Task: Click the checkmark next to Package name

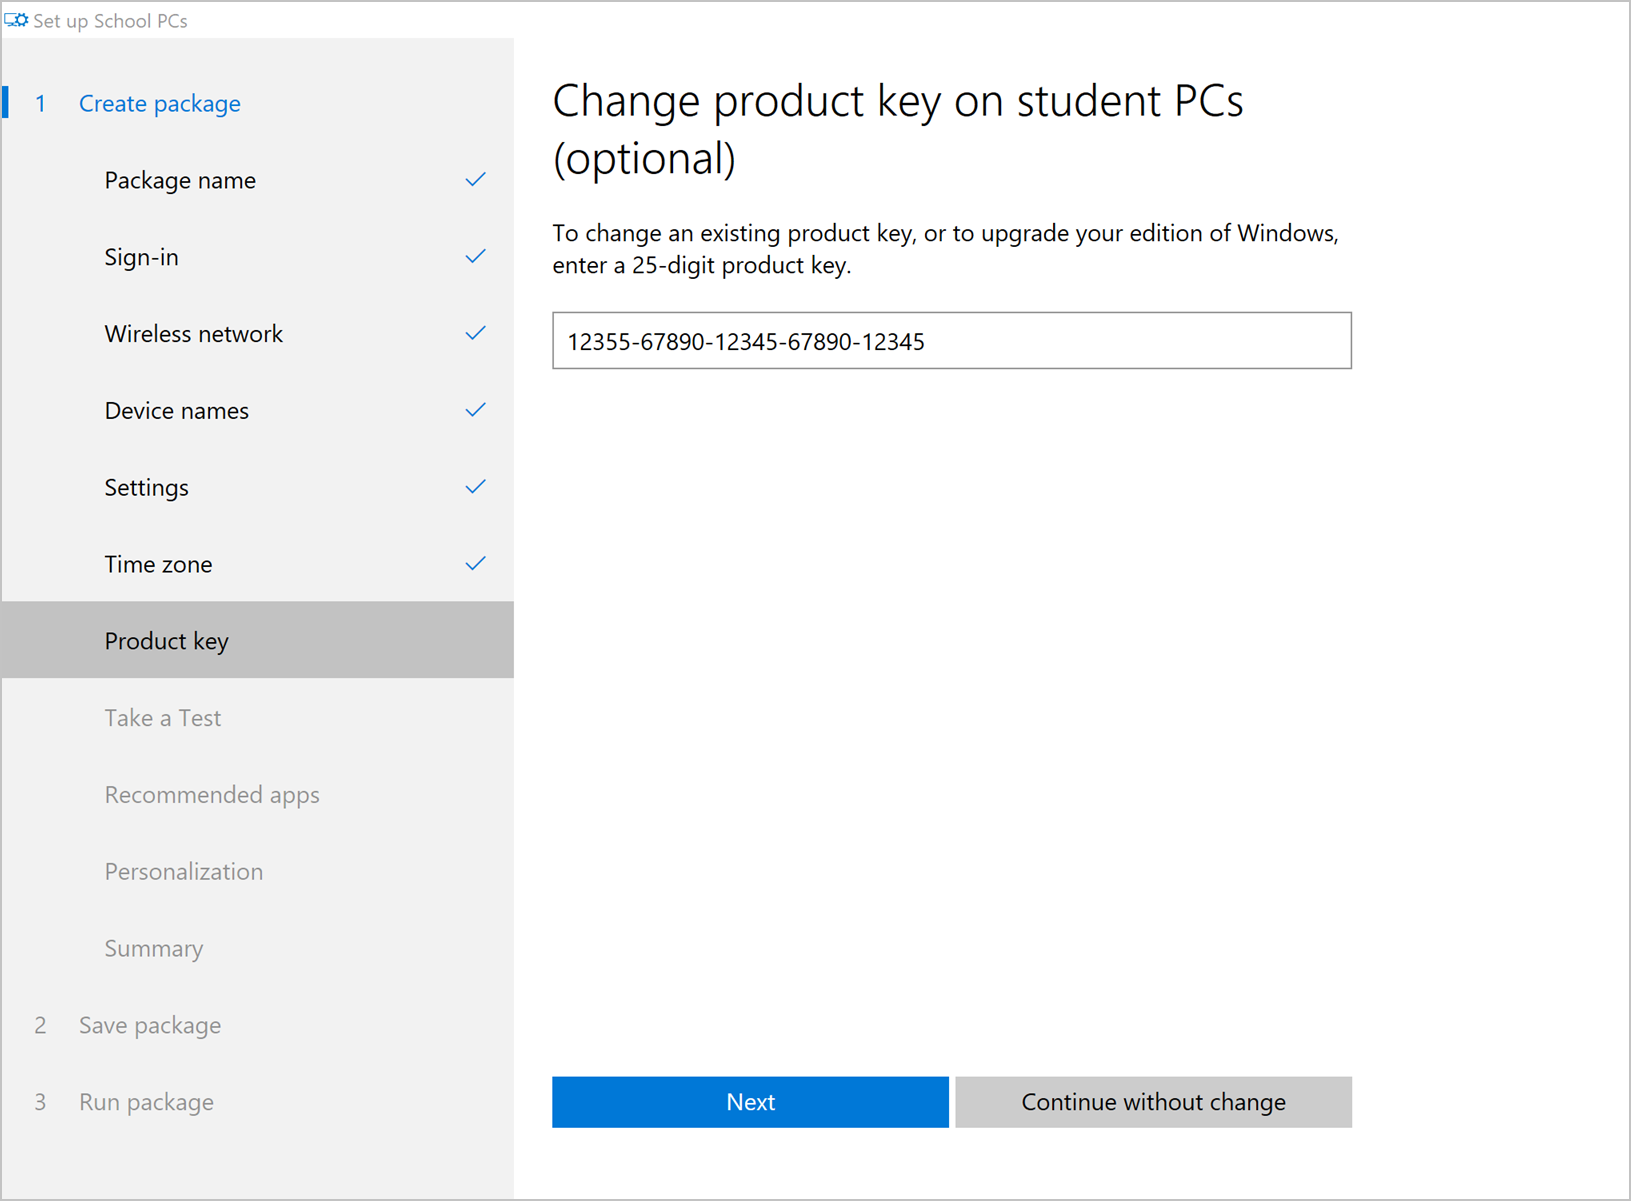Action: coord(475,180)
